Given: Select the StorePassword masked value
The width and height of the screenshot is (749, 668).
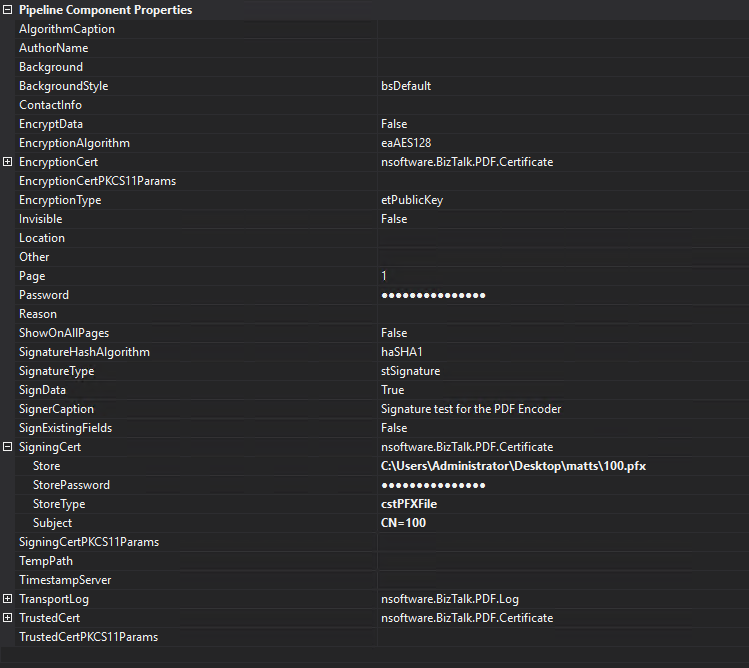Looking at the screenshot, I should click(x=433, y=485).
